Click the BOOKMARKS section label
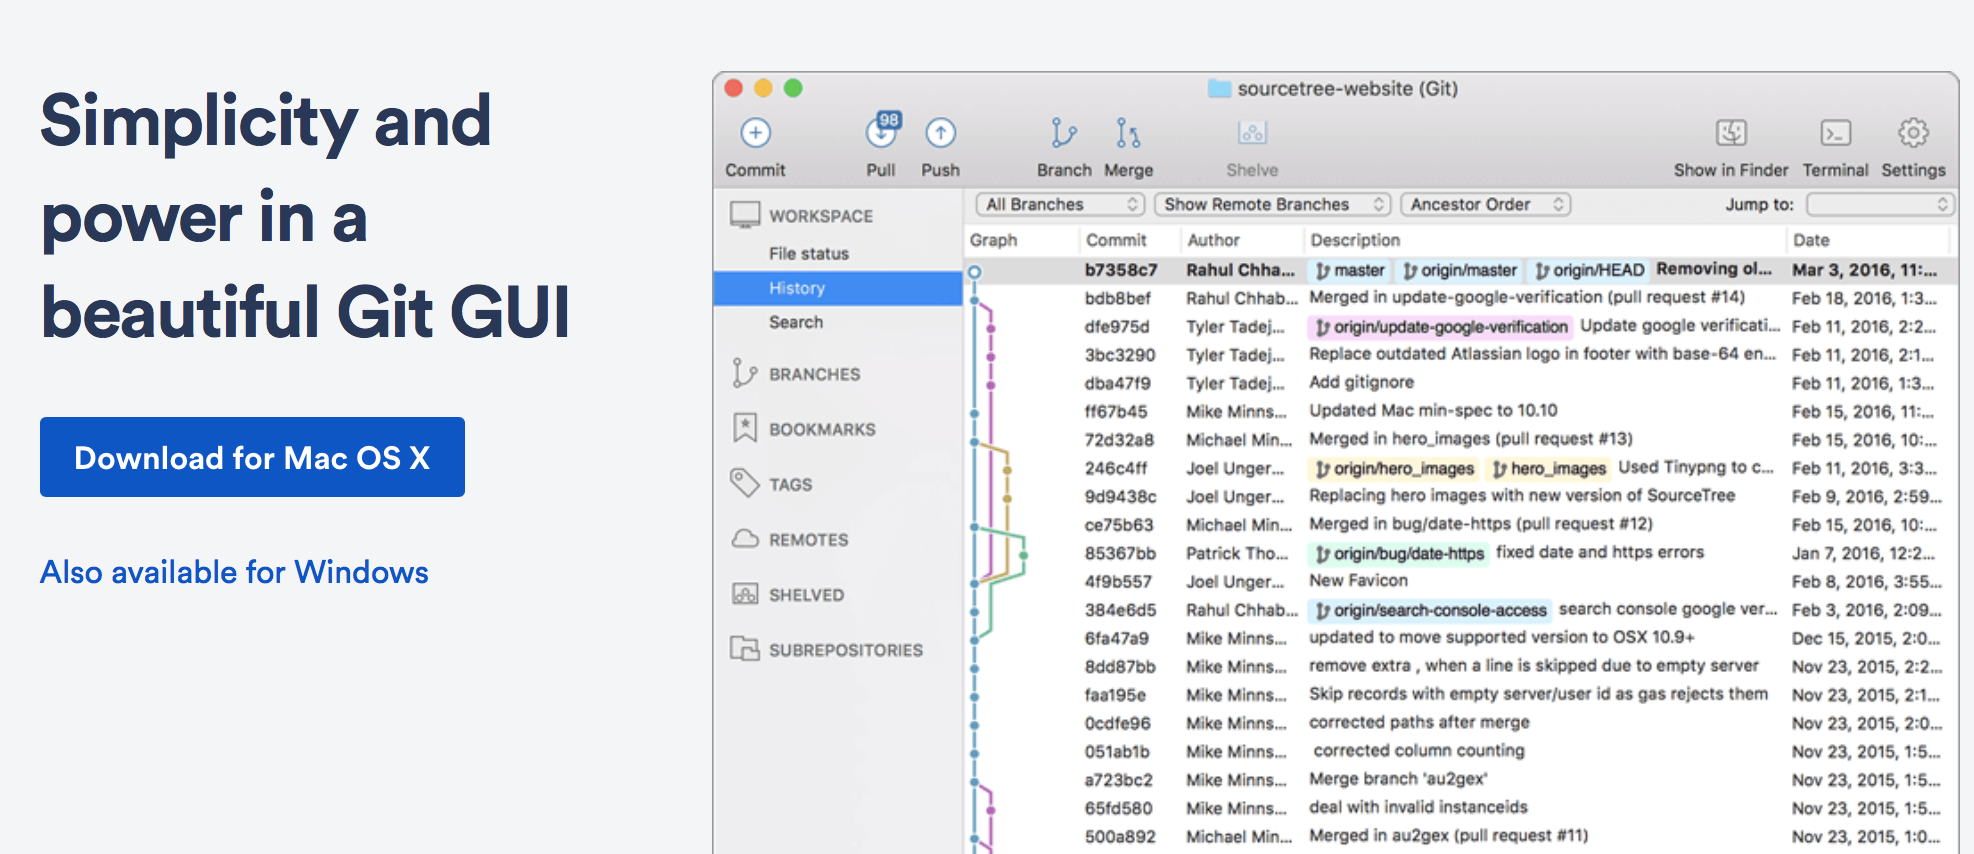The width and height of the screenshot is (1974, 854). pos(822,429)
